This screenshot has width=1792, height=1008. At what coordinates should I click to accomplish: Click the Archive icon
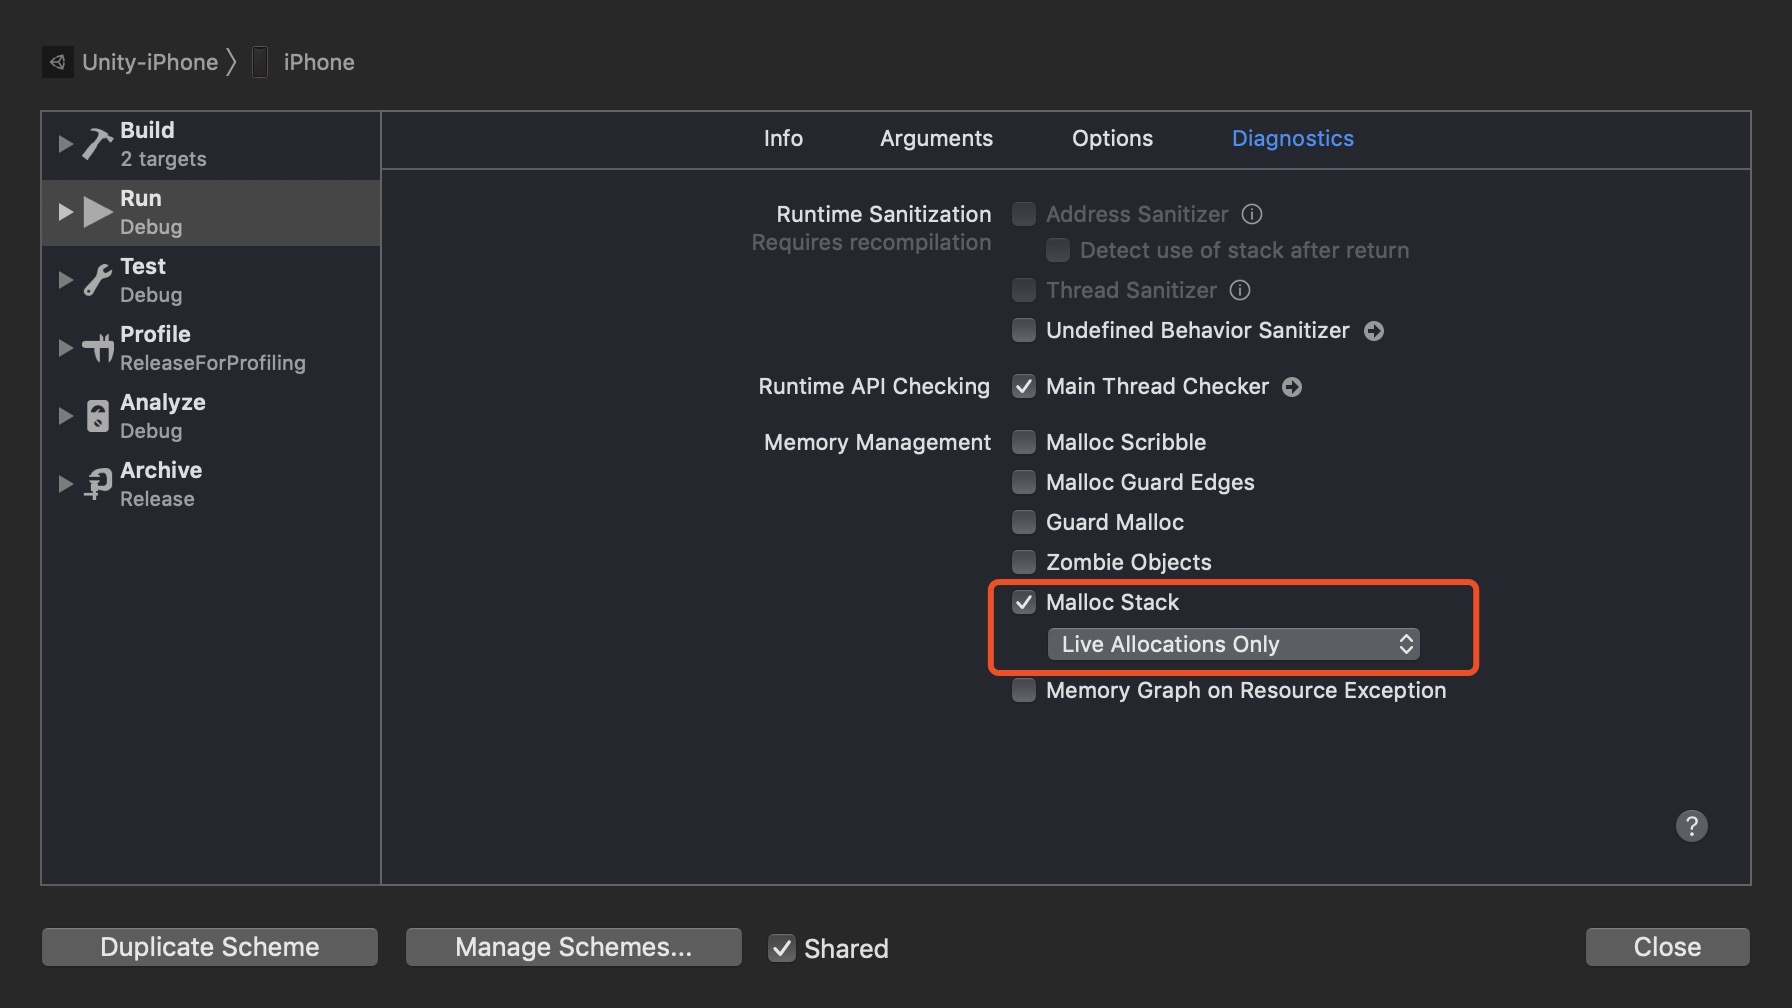point(97,484)
